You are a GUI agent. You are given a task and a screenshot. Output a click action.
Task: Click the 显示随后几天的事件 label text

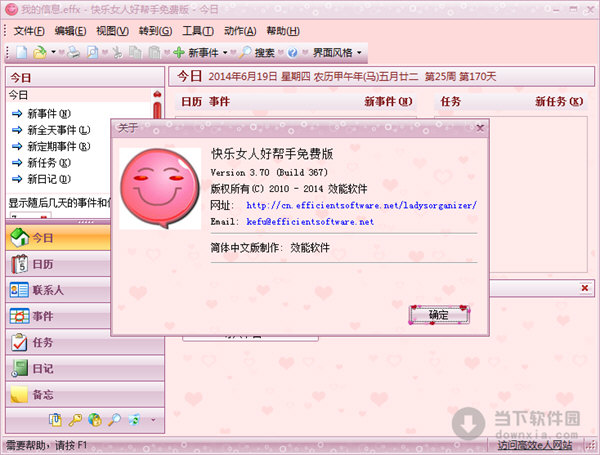click(x=59, y=203)
